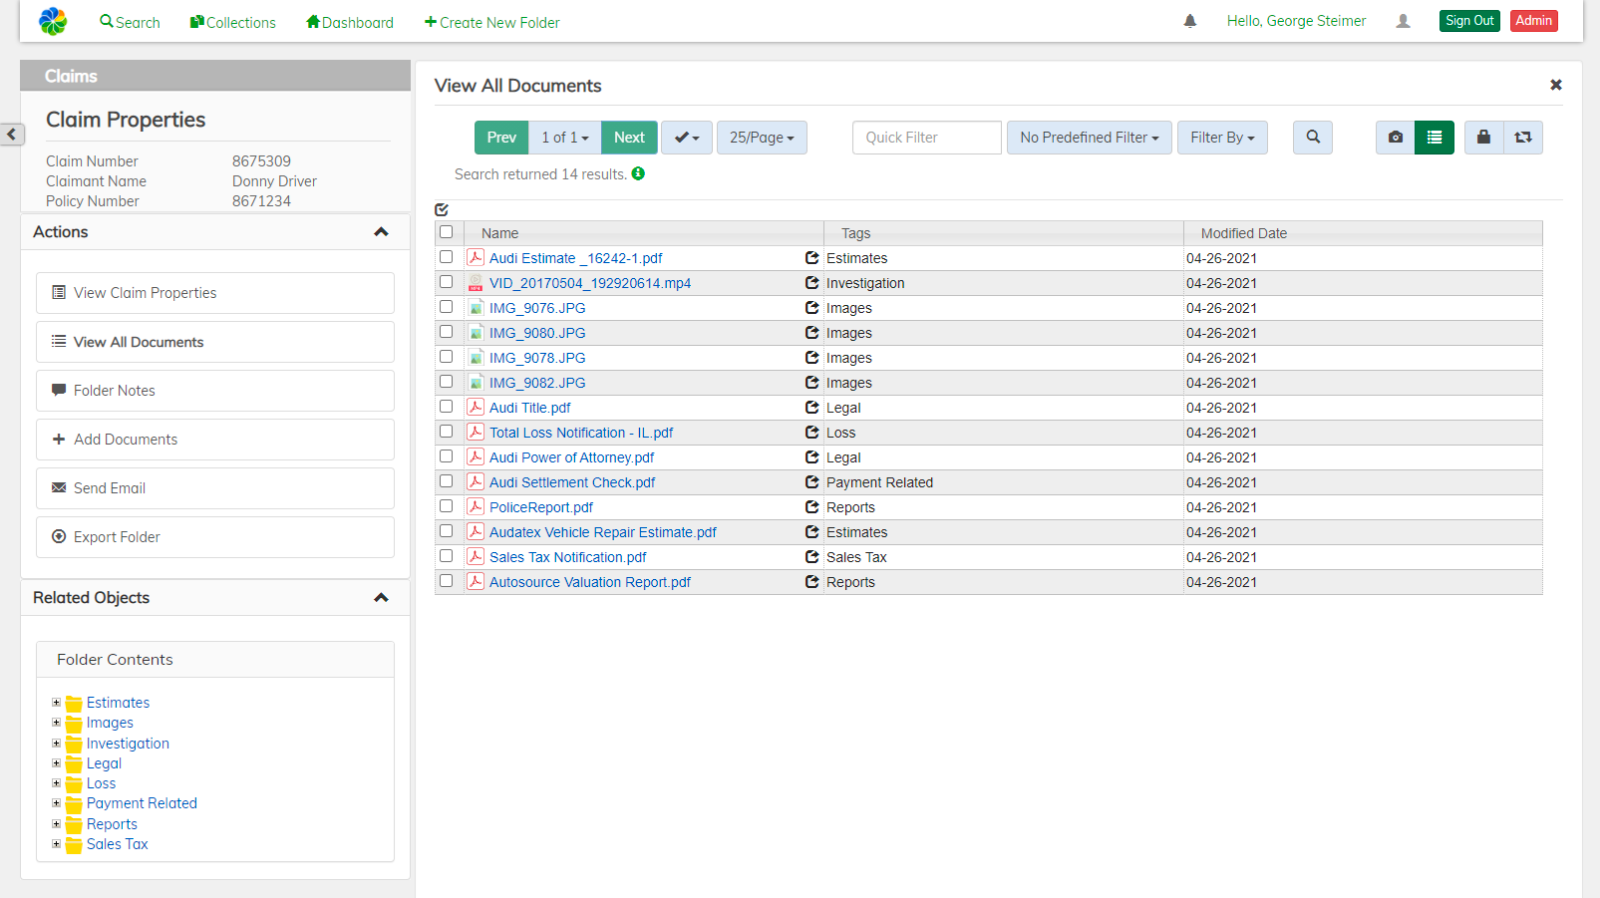Tick the checkbox for Audi Title.pdf
1600x898 pixels.
click(x=446, y=407)
